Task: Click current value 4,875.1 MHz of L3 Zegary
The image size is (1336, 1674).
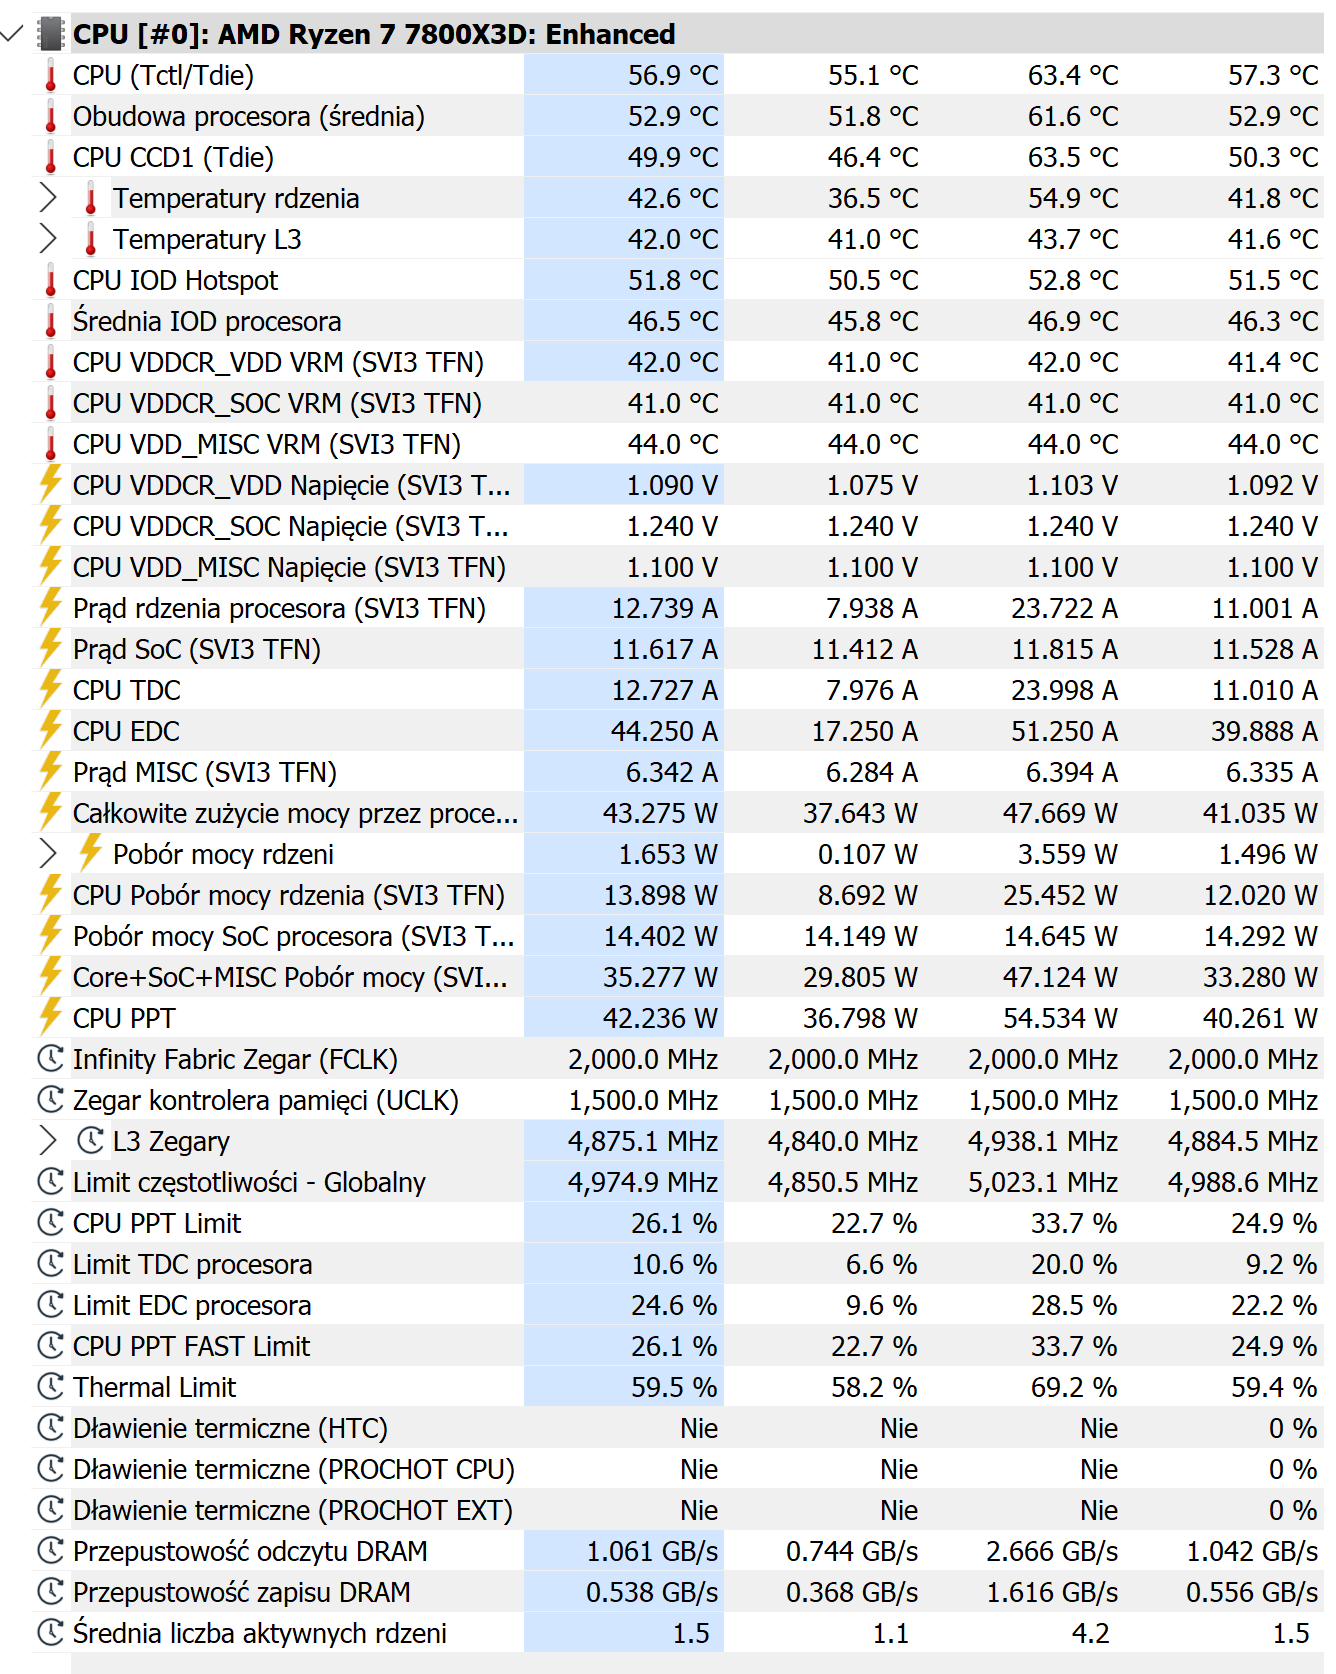Action: (x=643, y=1141)
